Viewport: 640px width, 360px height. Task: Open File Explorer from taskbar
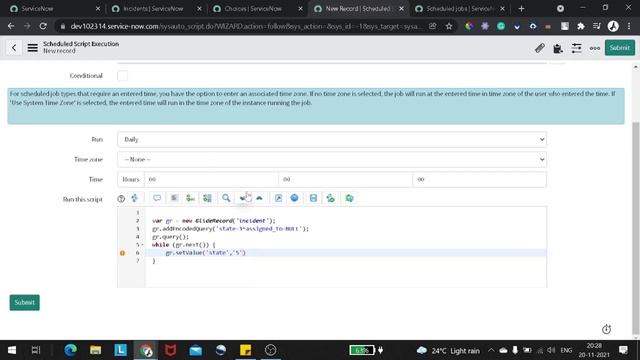(x=96, y=350)
